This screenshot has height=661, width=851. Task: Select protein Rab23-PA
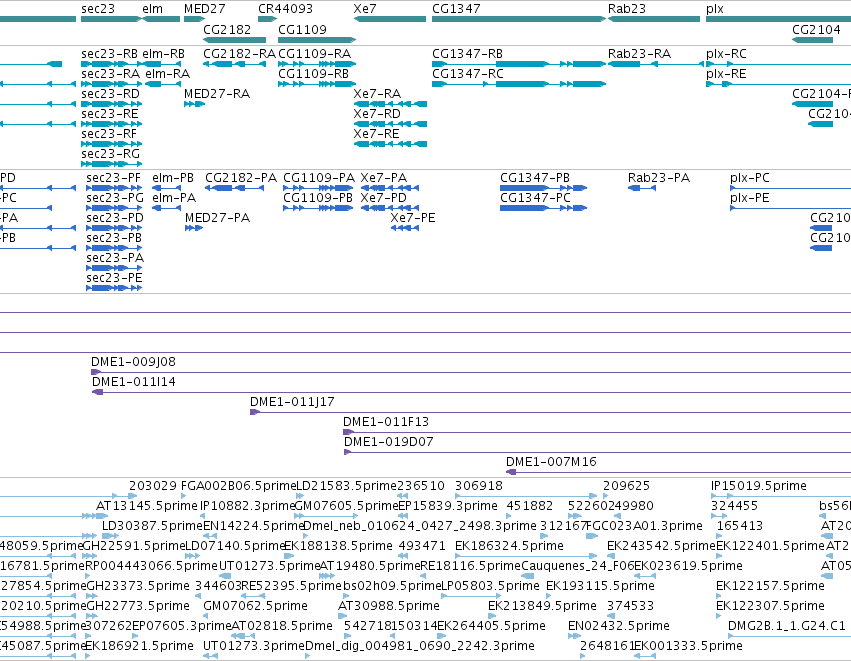pyautogui.click(x=642, y=188)
